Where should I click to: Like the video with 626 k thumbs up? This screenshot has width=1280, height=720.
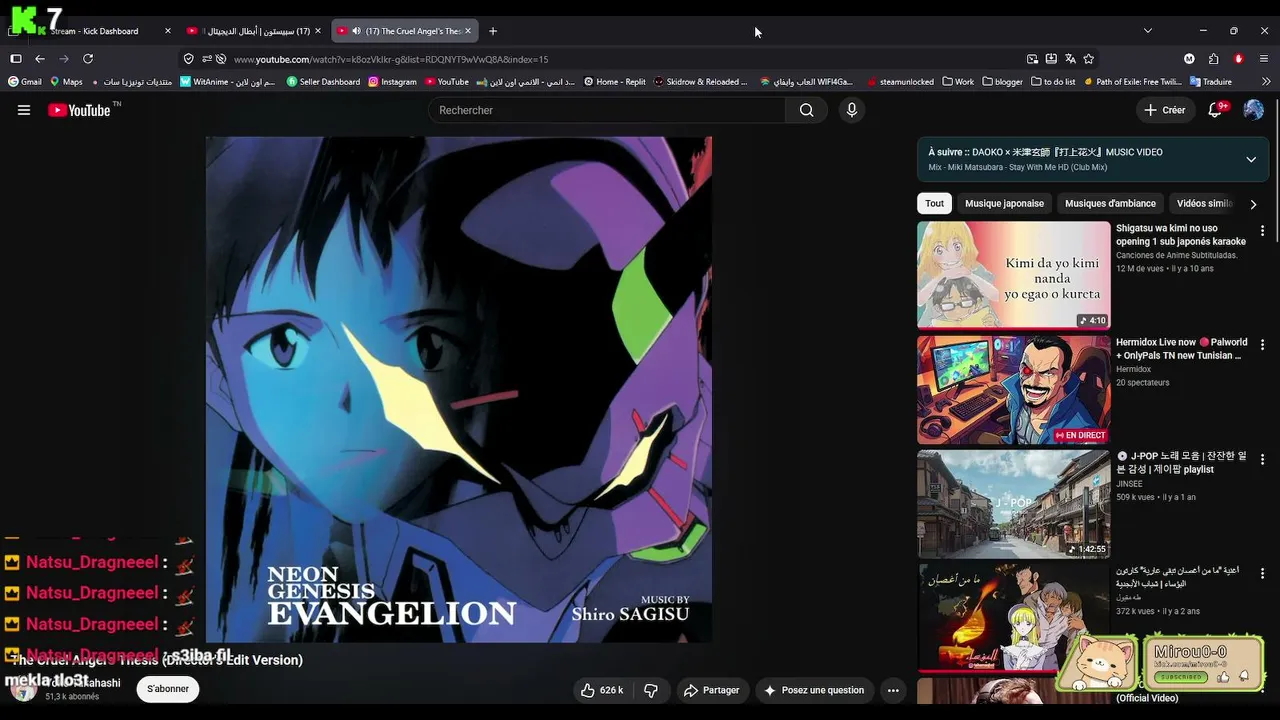[602, 690]
